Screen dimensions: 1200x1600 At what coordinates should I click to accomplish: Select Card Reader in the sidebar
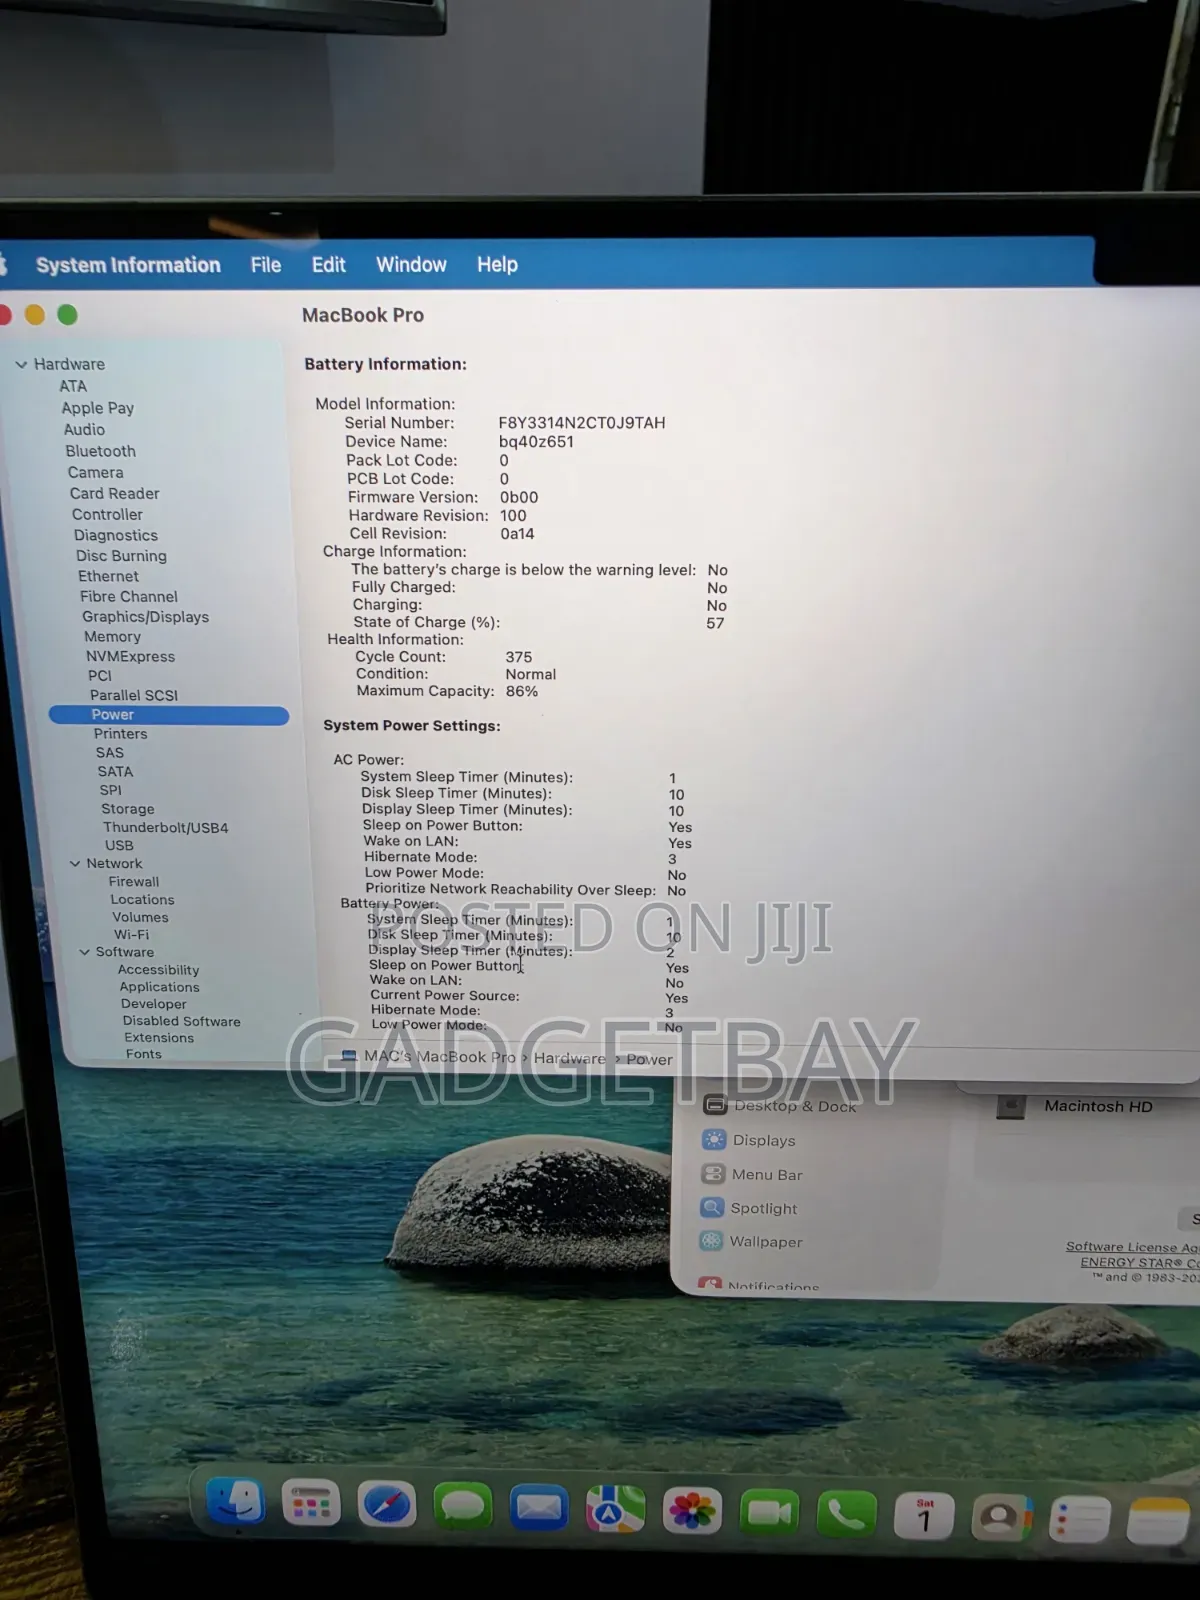click(114, 493)
